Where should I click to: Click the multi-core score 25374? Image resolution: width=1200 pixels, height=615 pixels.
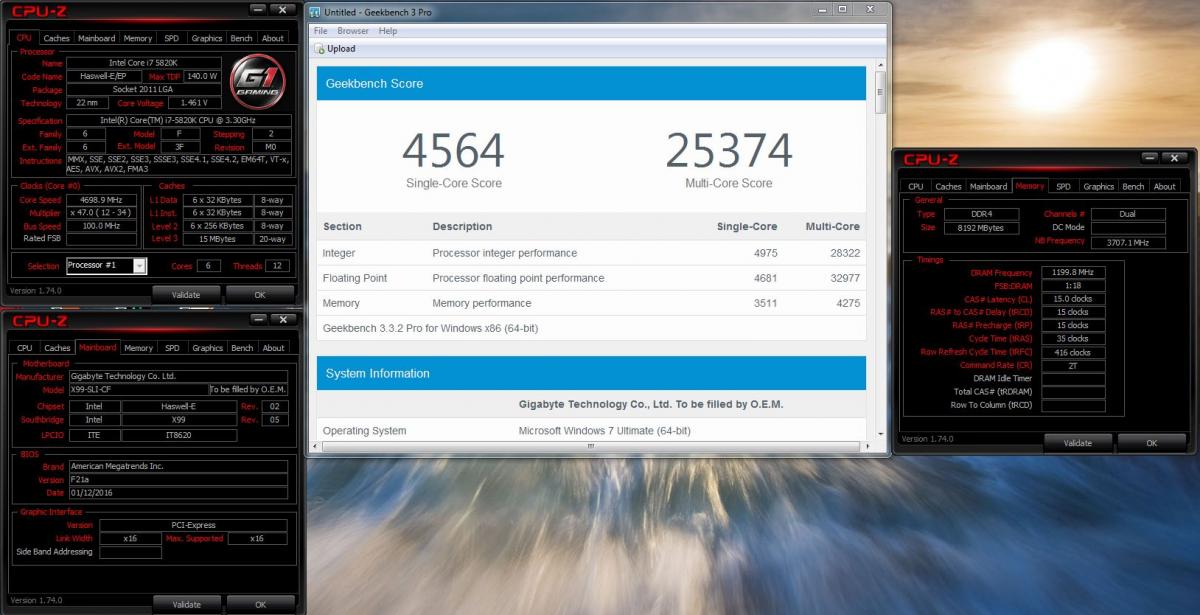point(729,151)
